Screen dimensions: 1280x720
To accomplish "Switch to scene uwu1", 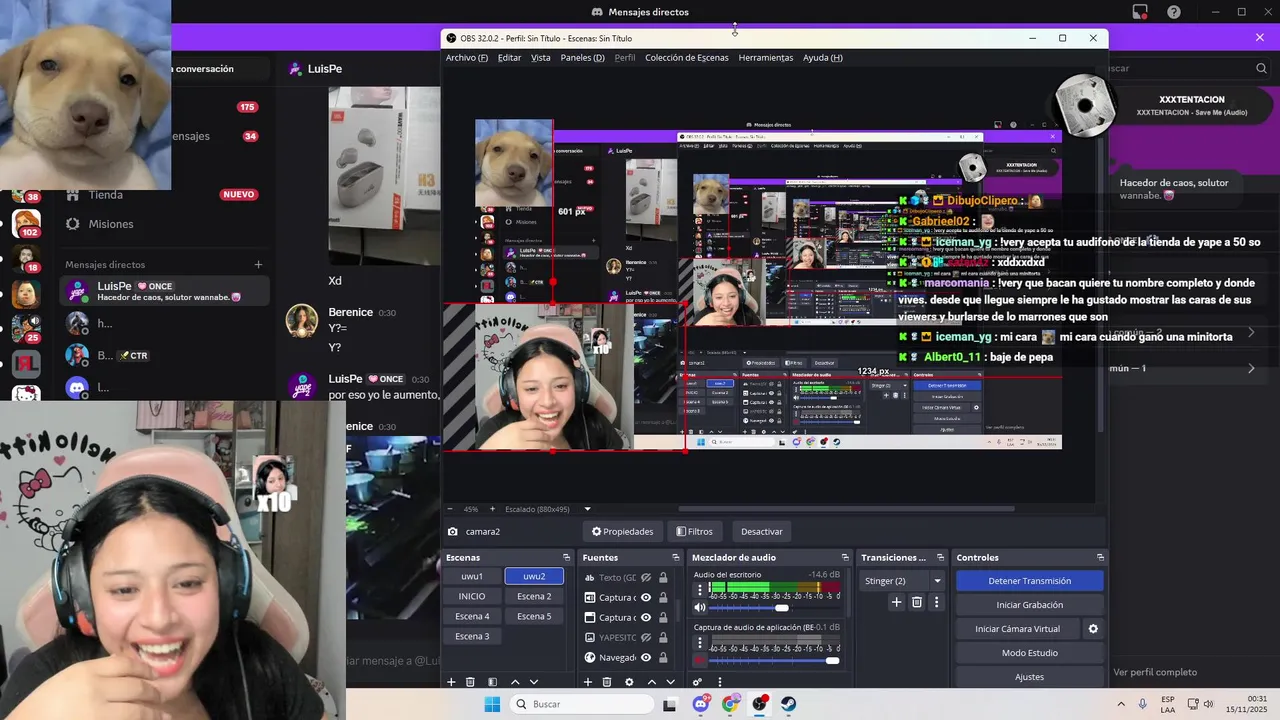I will pyautogui.click(x=472, y=577).
